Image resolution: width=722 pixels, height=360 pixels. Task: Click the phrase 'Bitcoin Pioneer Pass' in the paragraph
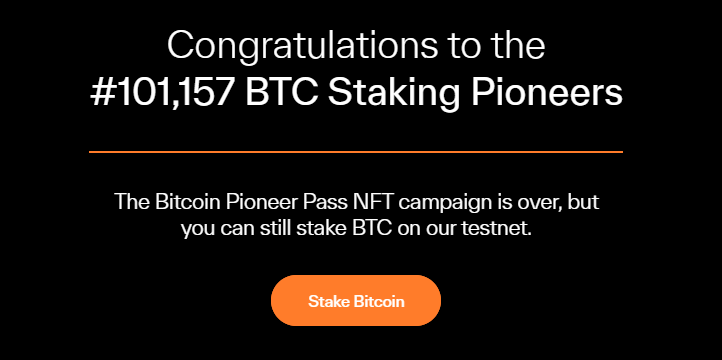coord(251,202)
